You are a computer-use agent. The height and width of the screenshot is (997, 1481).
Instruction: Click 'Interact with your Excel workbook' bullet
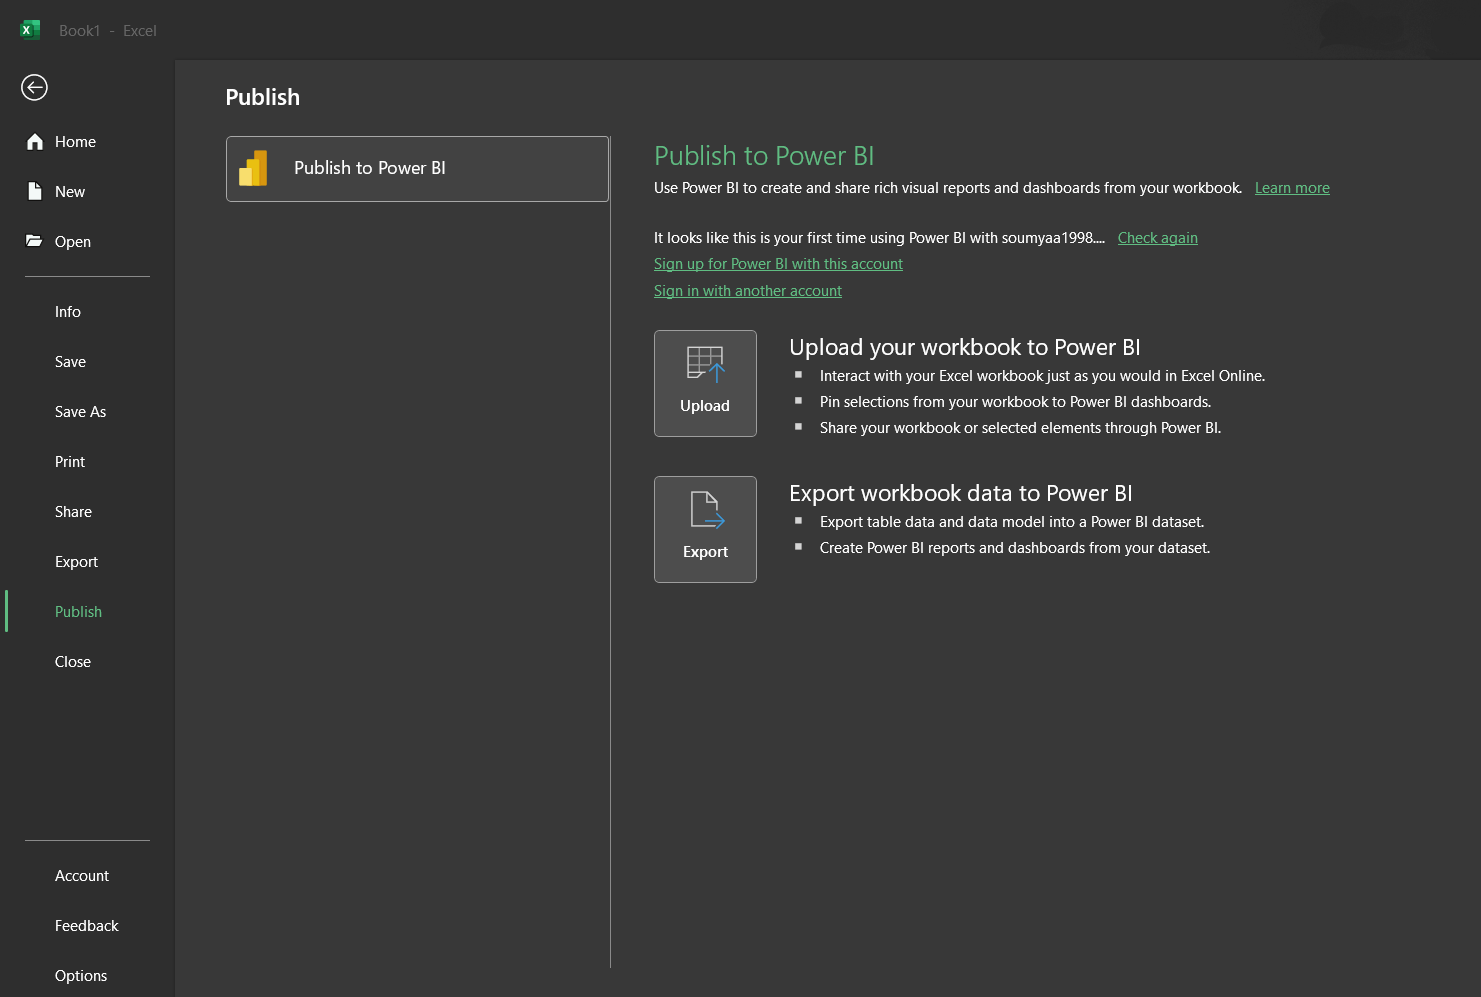(x=1042, y=376)
